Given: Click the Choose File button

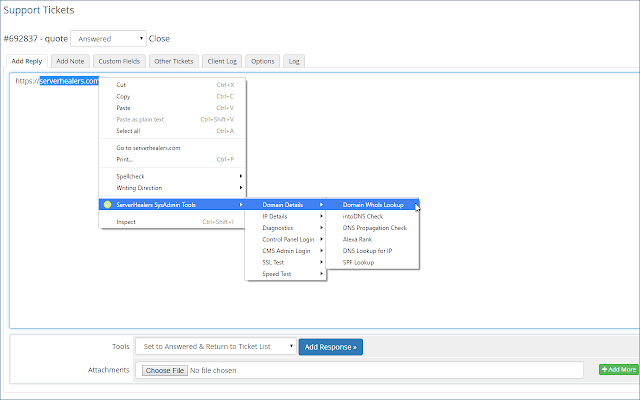Looking at the screenshot, I should point(165,370).
